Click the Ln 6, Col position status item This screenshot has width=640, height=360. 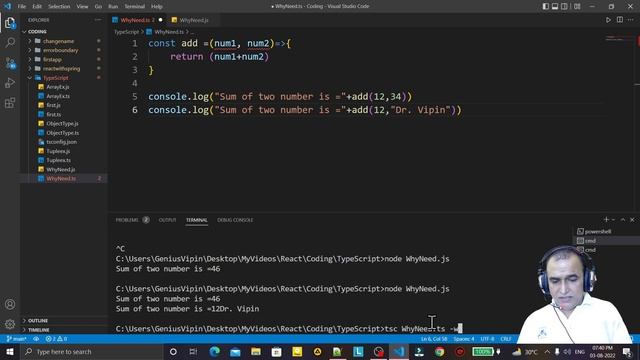point(434,339)
